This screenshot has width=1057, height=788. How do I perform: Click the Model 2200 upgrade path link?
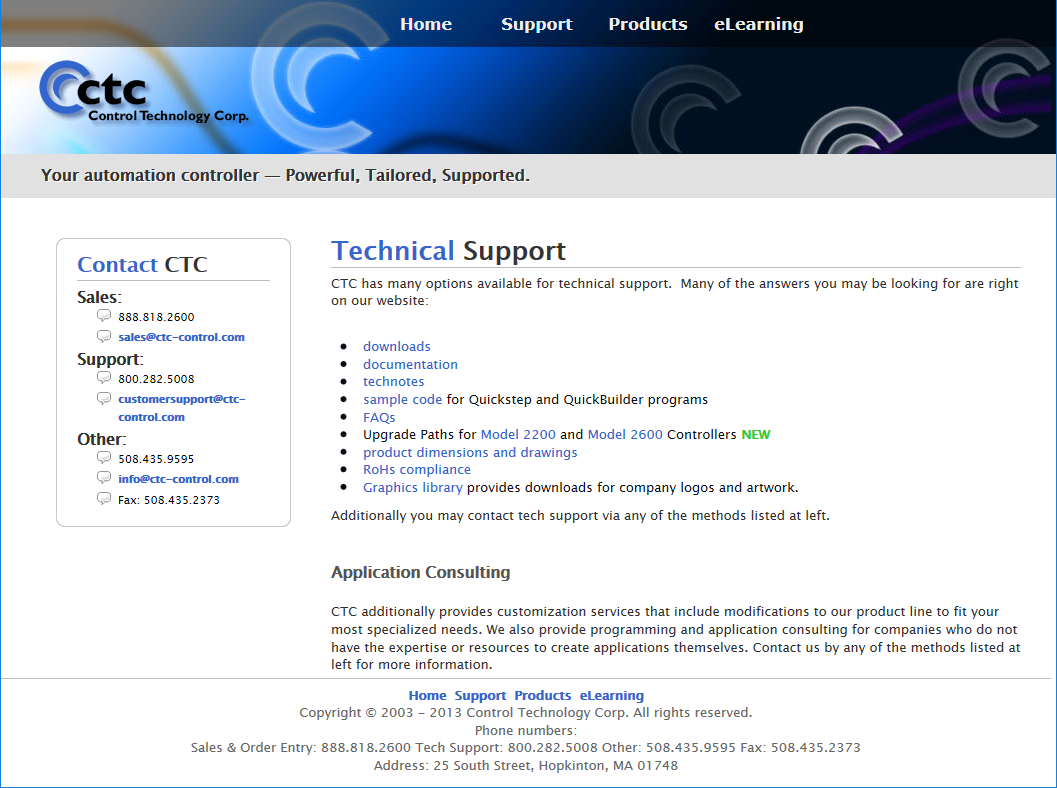[x=518, y=435]
